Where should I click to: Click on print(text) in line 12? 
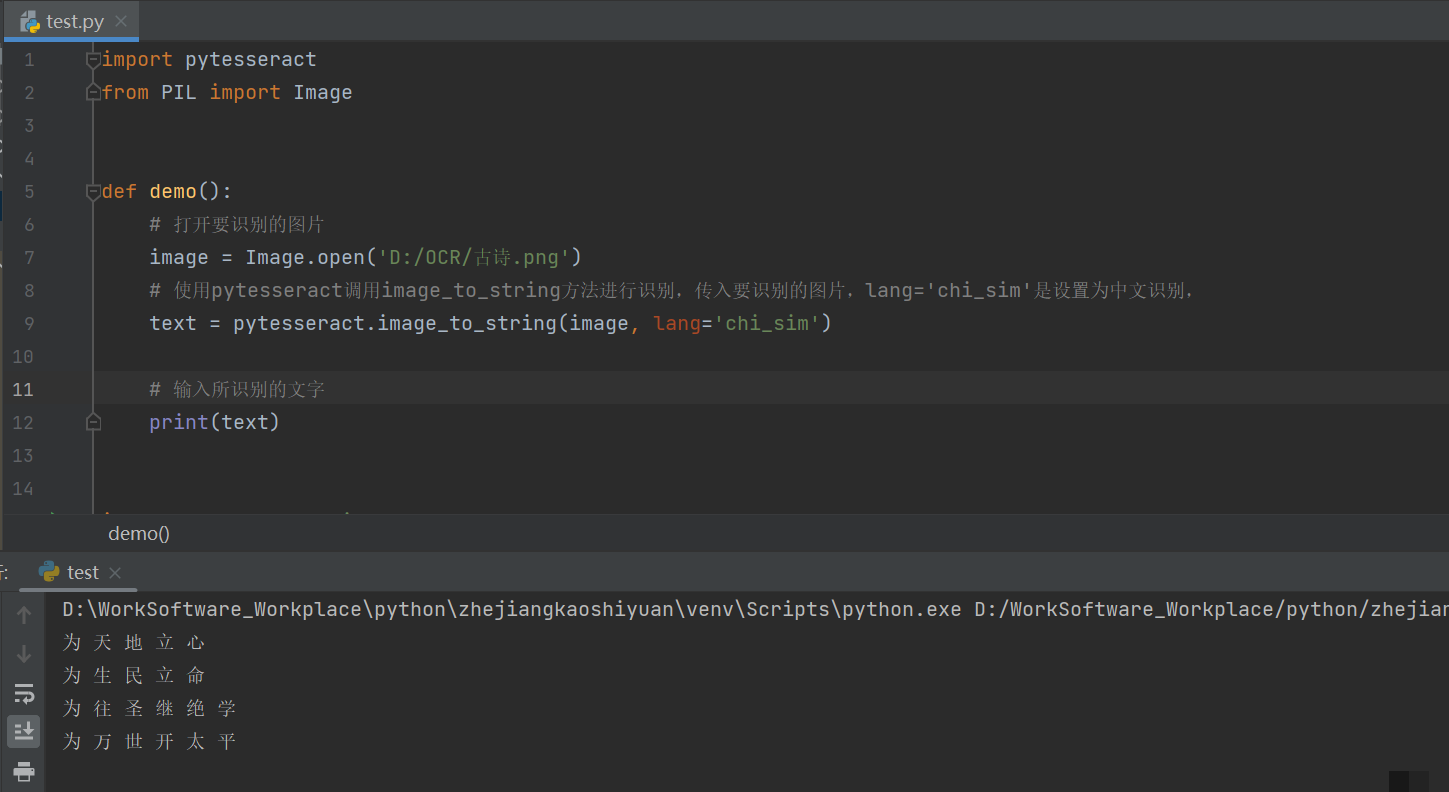(214, 422)
